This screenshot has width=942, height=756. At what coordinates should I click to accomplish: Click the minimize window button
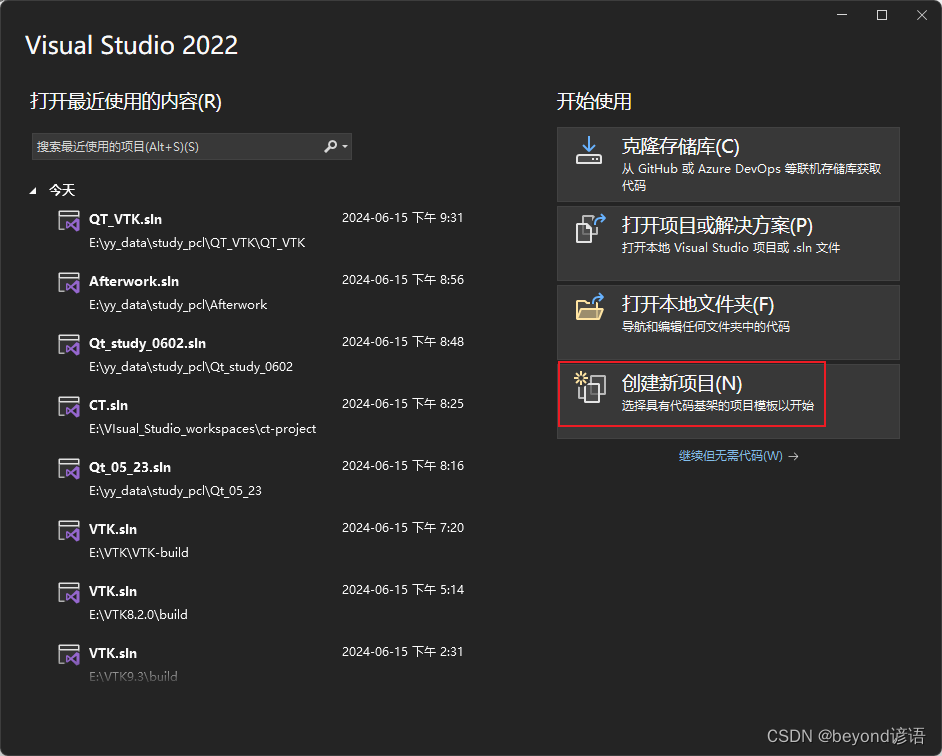pyautogui.click(x=841, y=15)
